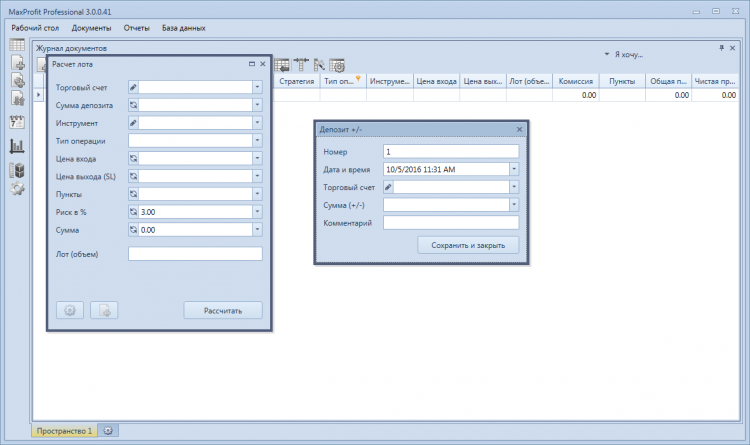Image resolution: width=750 pixels, height=445 pixels.
Task: Click the table settings gear toolbar icon
Action: [337, 65]
